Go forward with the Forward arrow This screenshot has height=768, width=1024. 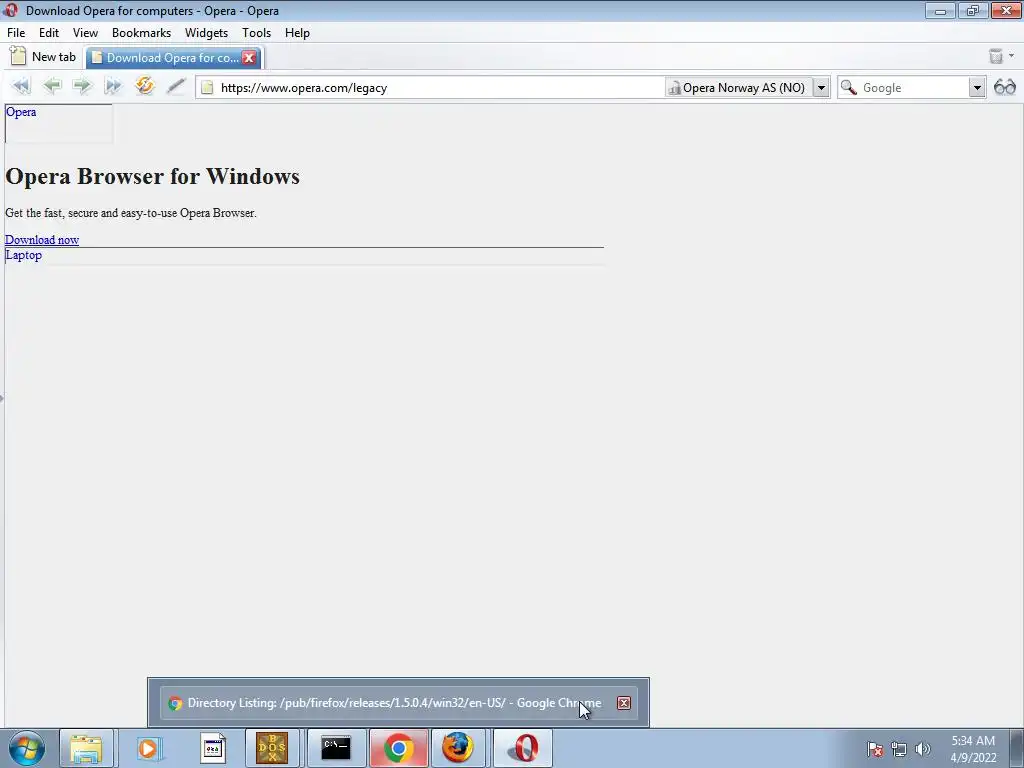click(x=82, y=86)
